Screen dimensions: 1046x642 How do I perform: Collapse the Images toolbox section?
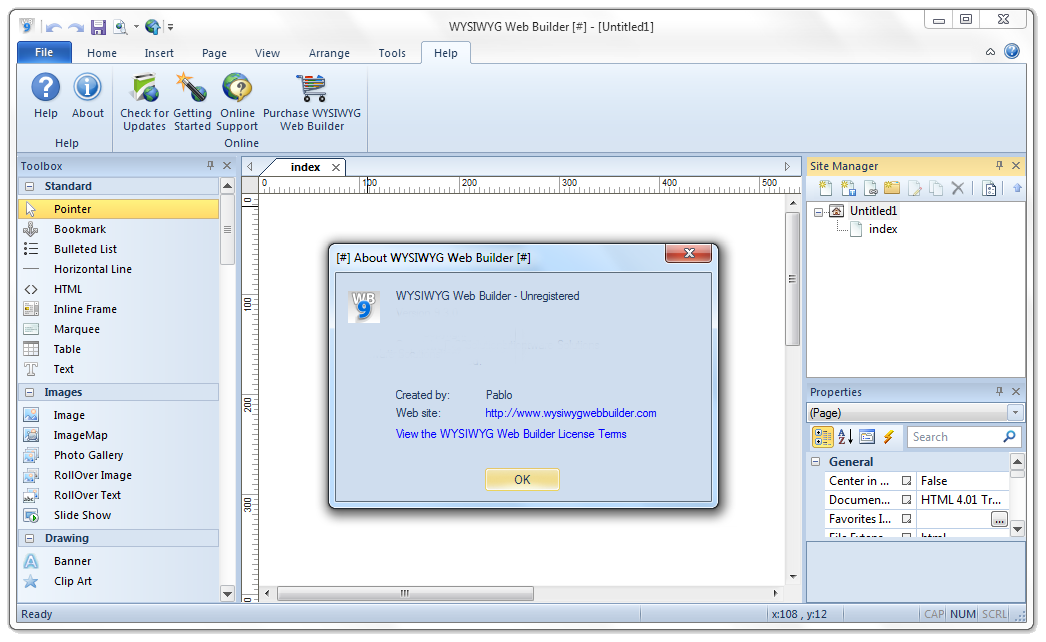pos(29,392)
